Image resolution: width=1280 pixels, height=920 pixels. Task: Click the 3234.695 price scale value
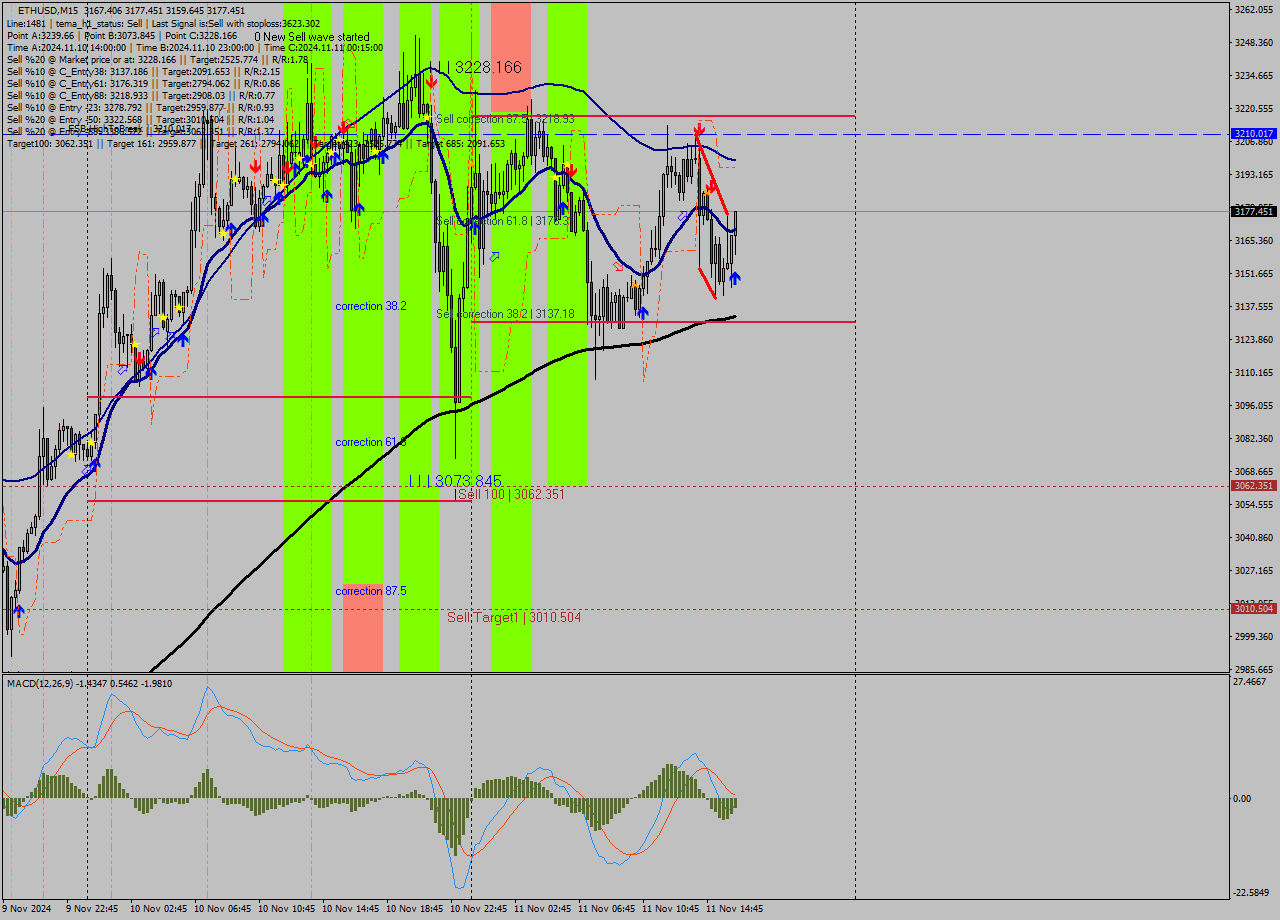1253,75
